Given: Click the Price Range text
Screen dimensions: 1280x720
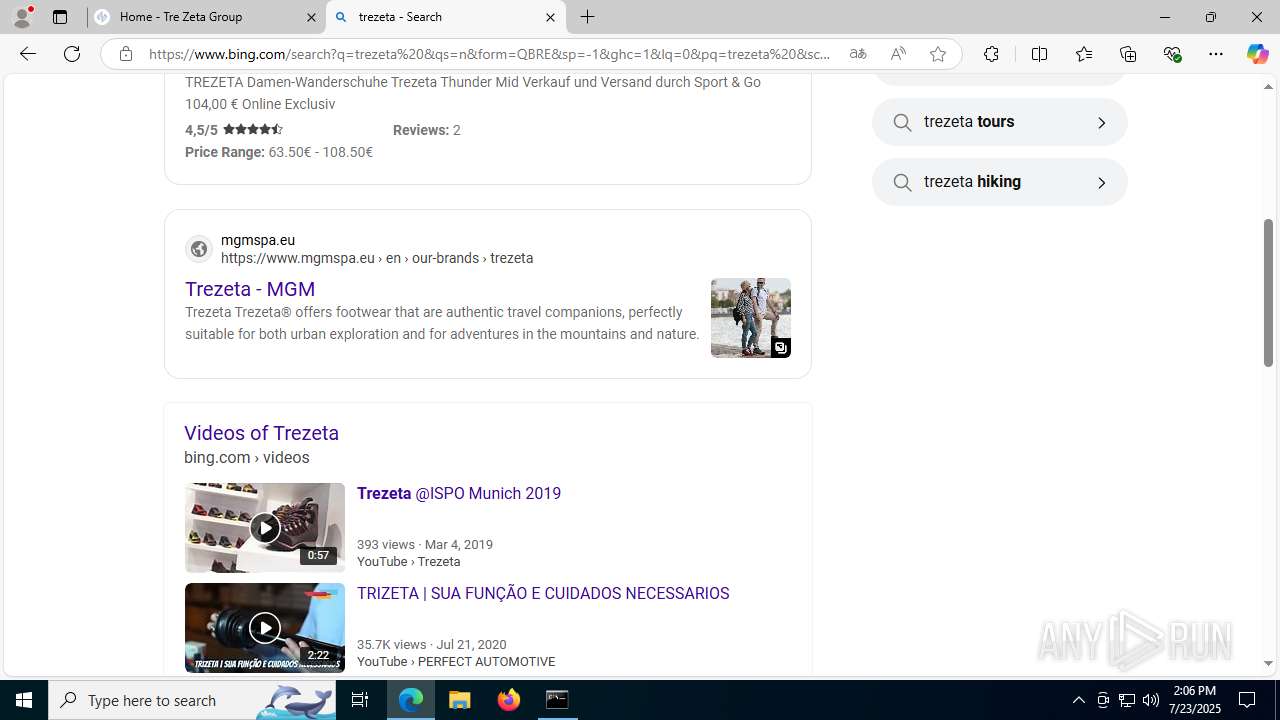Looking at the screenshot, I should [279, 152].
